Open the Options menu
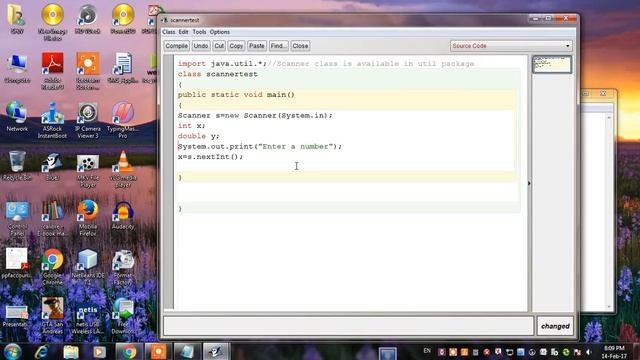 (x=220, y=32)
